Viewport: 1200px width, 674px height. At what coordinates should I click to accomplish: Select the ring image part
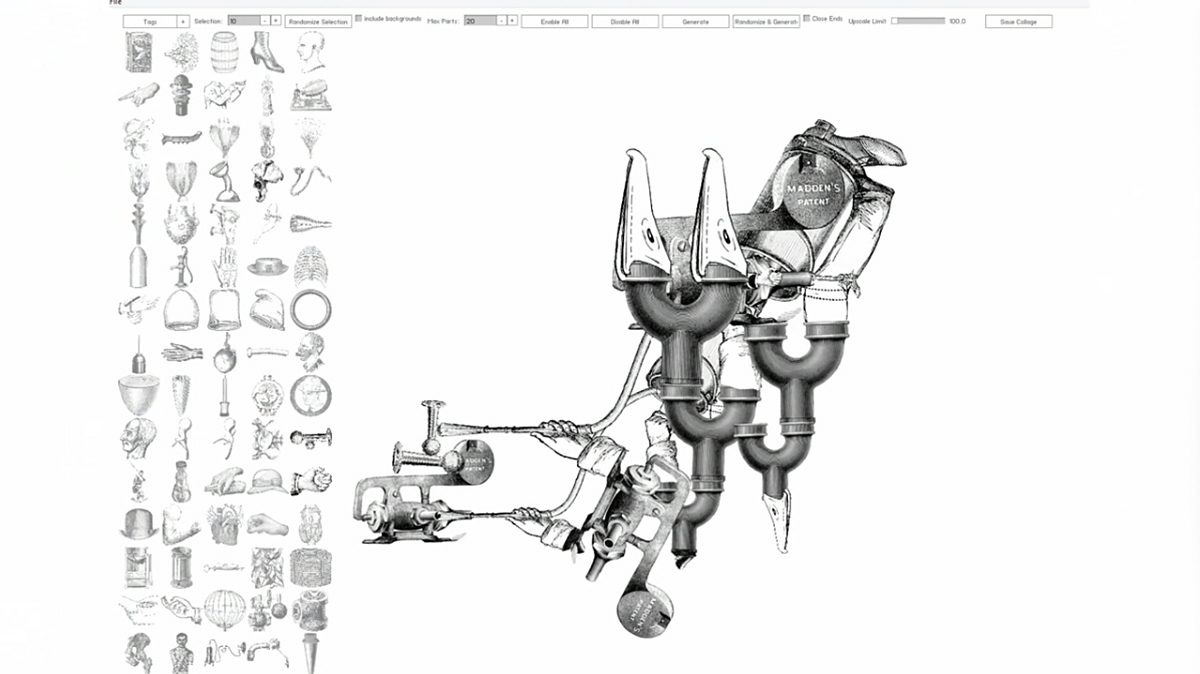[x=311, y=310]
